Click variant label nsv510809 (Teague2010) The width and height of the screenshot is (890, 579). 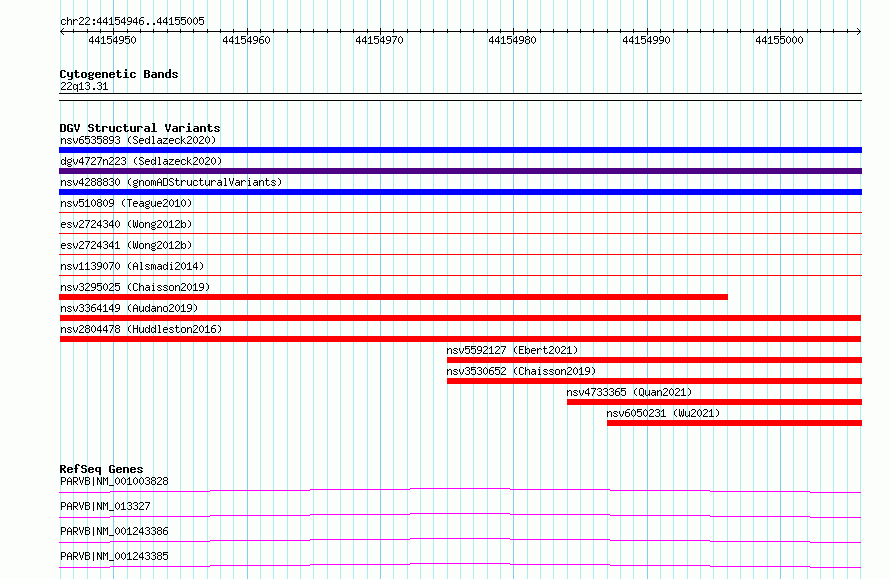click(x=126, y=203)
